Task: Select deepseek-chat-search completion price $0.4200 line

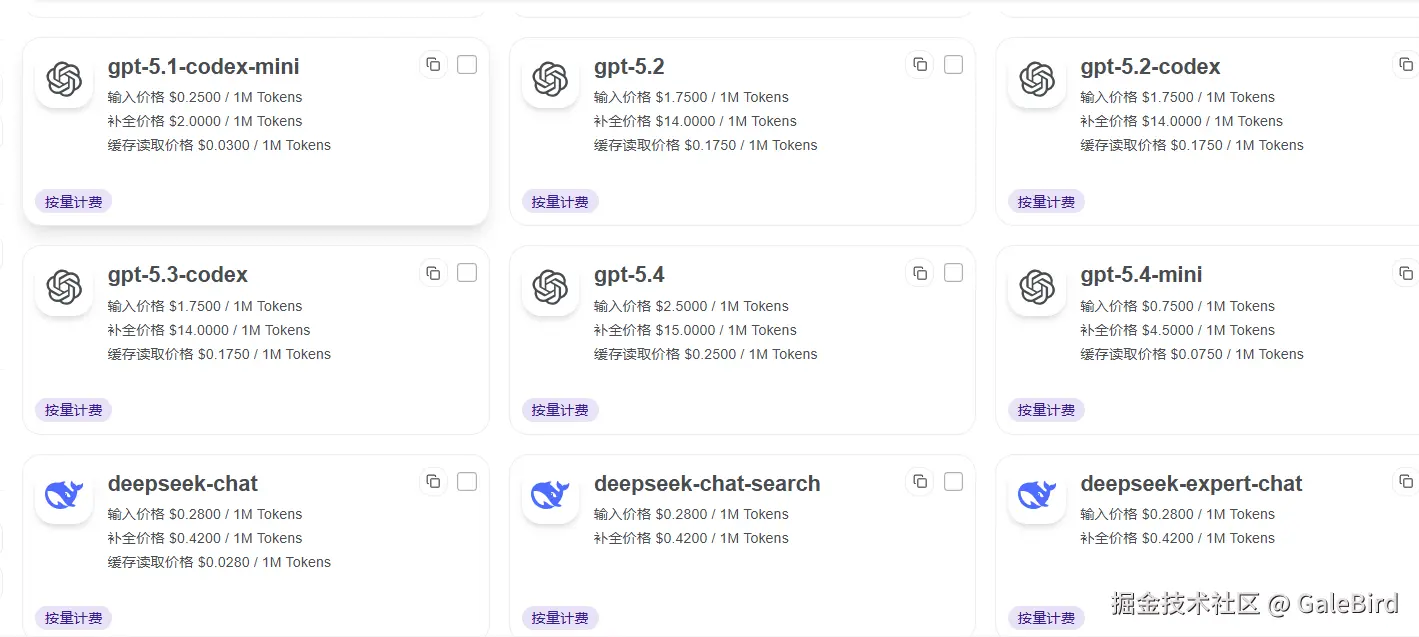Action: click(691, 538)
